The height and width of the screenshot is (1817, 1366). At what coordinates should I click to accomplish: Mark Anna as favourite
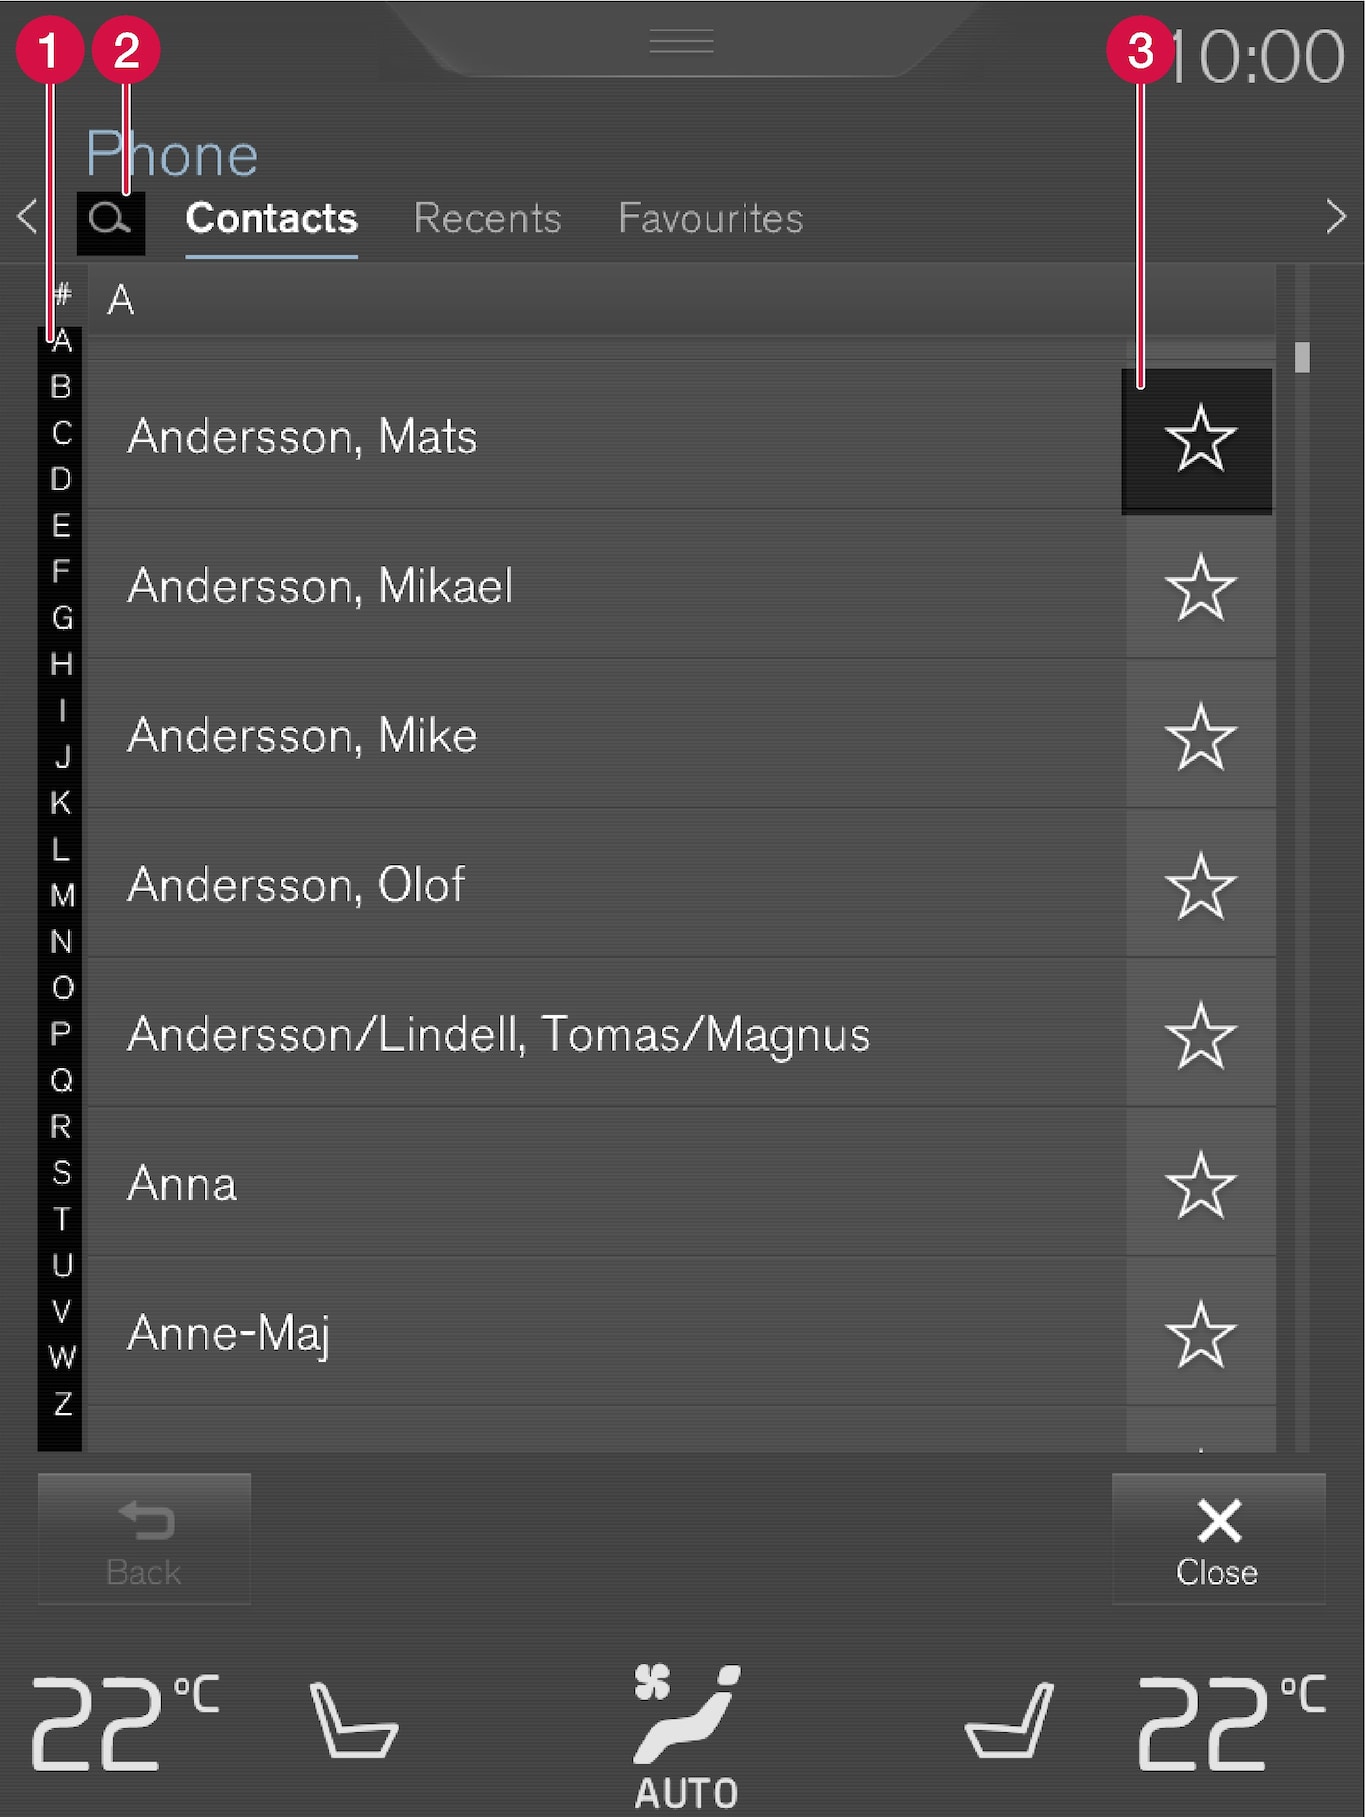1199,1185
